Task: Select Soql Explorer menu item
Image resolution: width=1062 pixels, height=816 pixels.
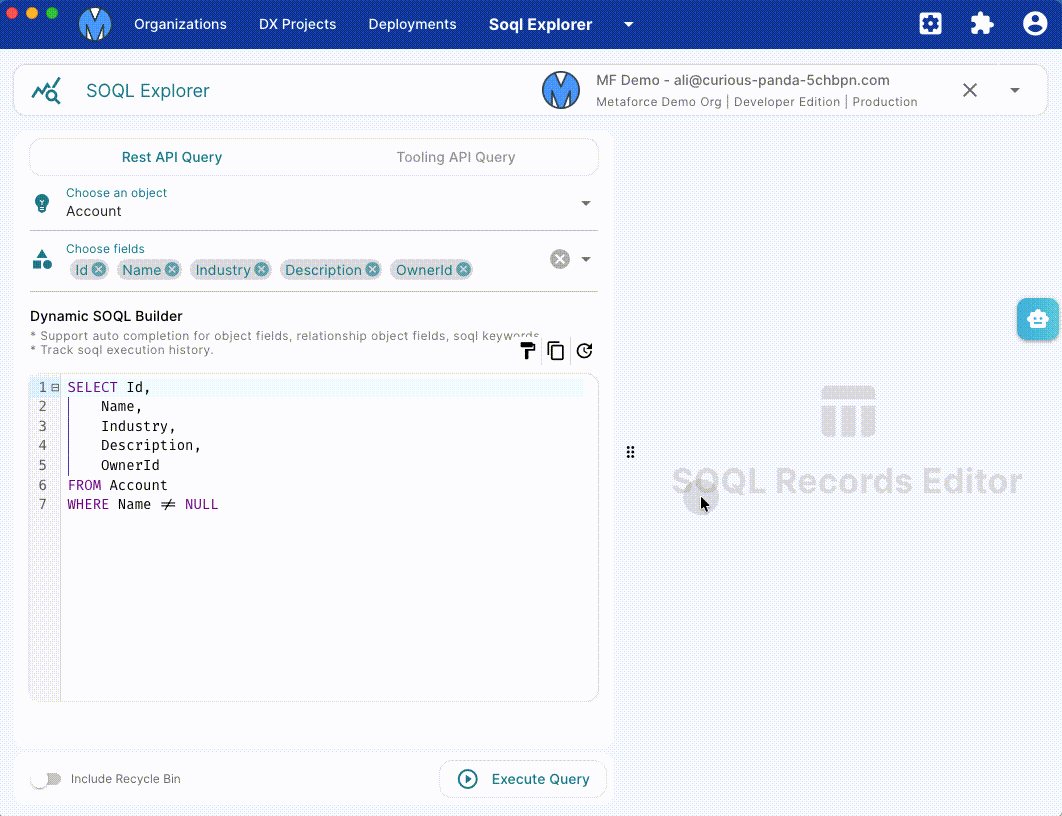Action: pyautogui.click(x=540, y=24)
